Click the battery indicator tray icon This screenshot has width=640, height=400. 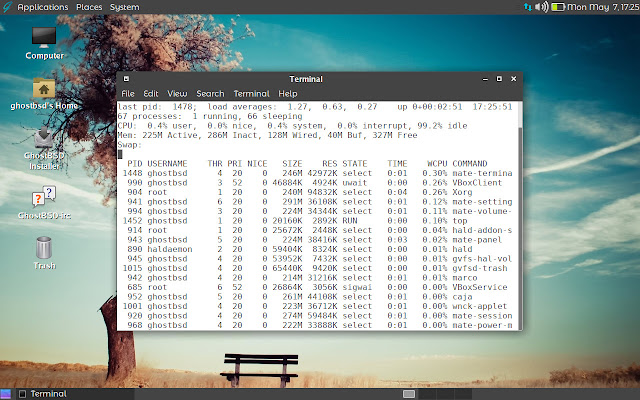[x=558, y=7]
